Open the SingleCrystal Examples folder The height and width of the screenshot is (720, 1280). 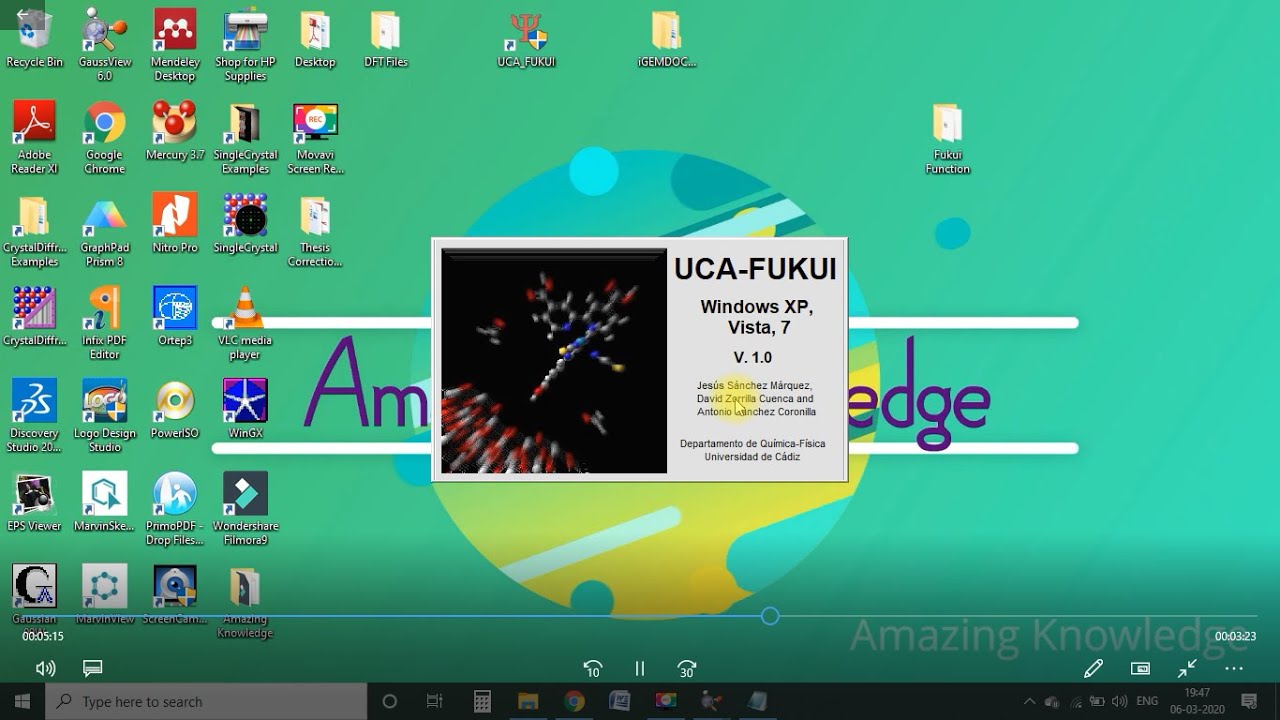point(245,138)
